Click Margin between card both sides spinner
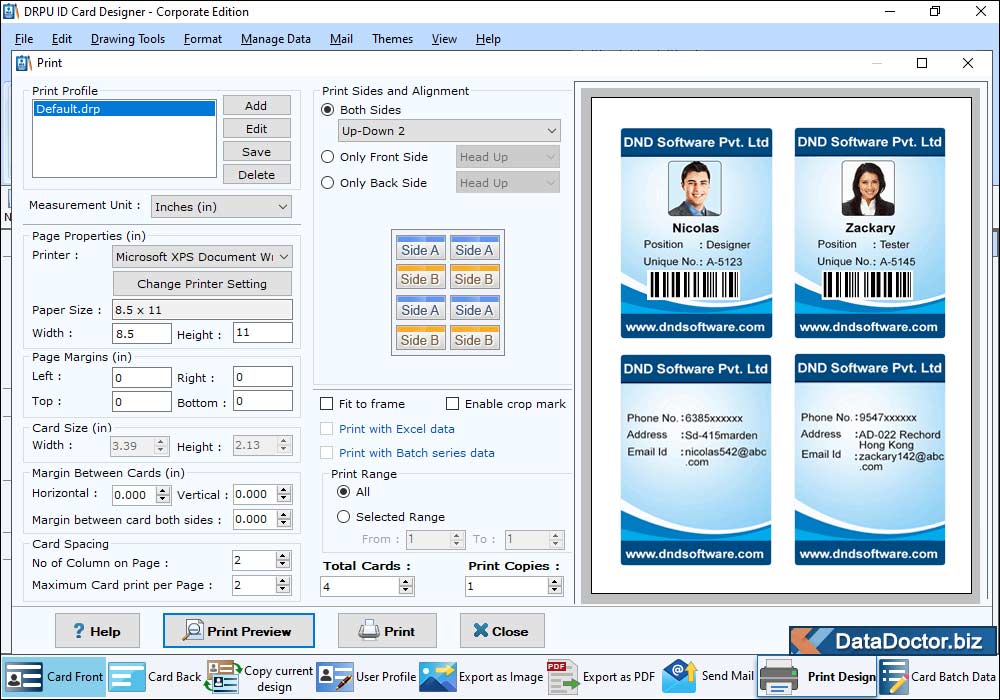Image resolution: width=1000 pixels, height=700 pixels. [x=284, y=519]
